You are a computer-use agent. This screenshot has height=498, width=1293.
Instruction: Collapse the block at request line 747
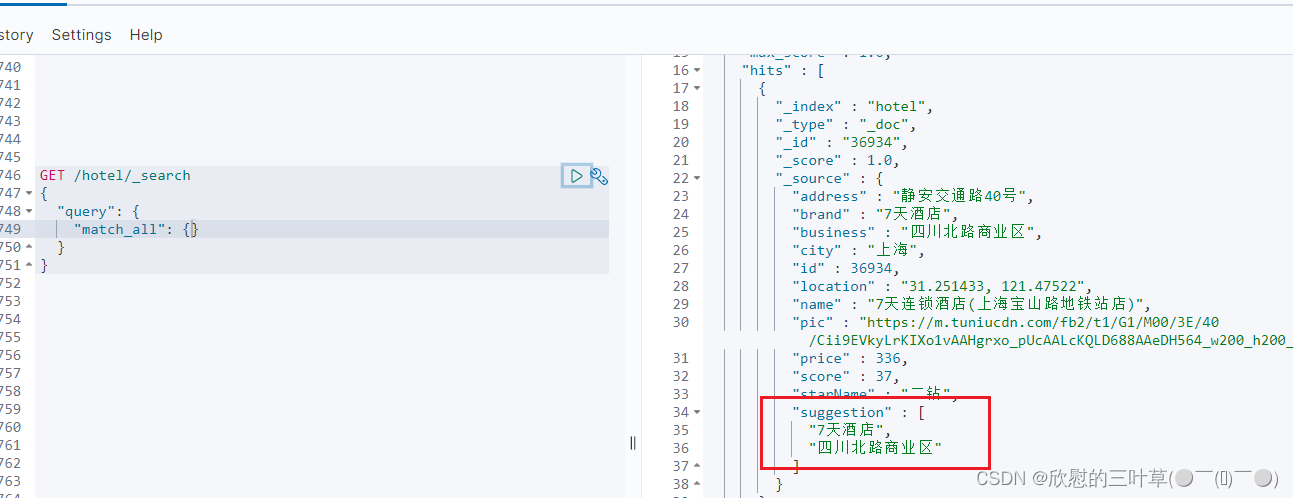pyautogui.click(x=28, y=193)
